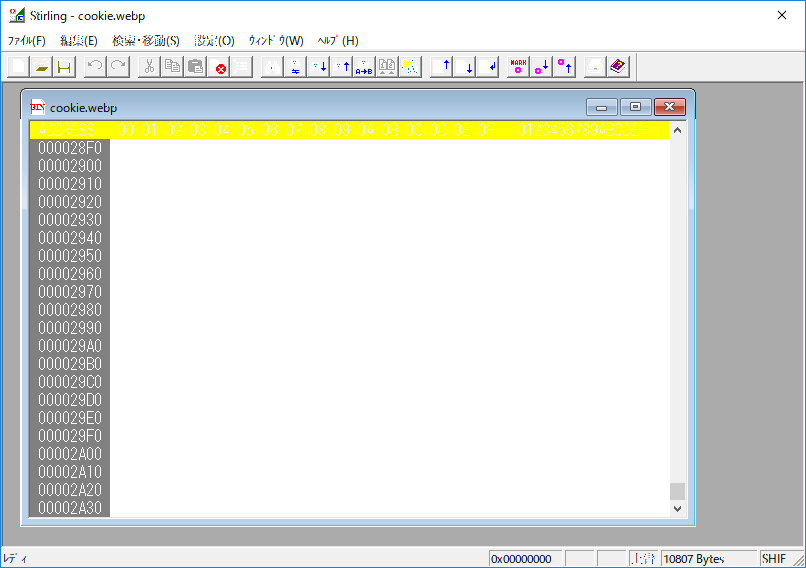Click the select-all list icon
This screenshot has height=568, width=806.
(x=241, y=67)
